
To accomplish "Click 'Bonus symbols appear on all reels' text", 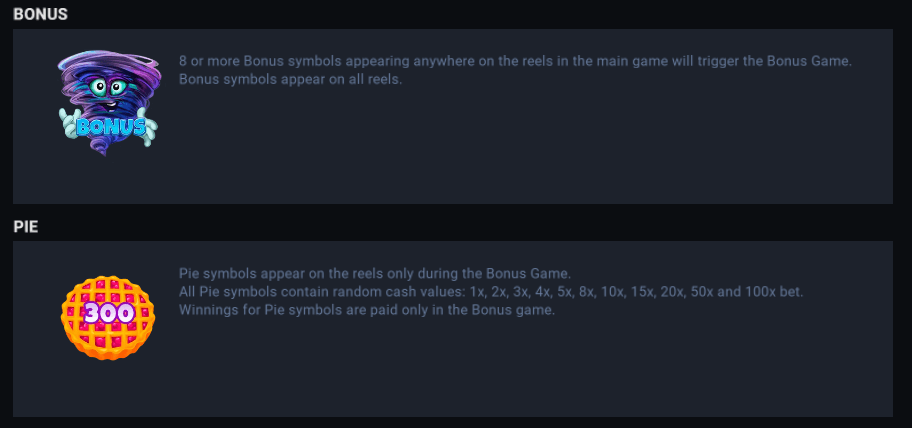I will coord(290,80).
